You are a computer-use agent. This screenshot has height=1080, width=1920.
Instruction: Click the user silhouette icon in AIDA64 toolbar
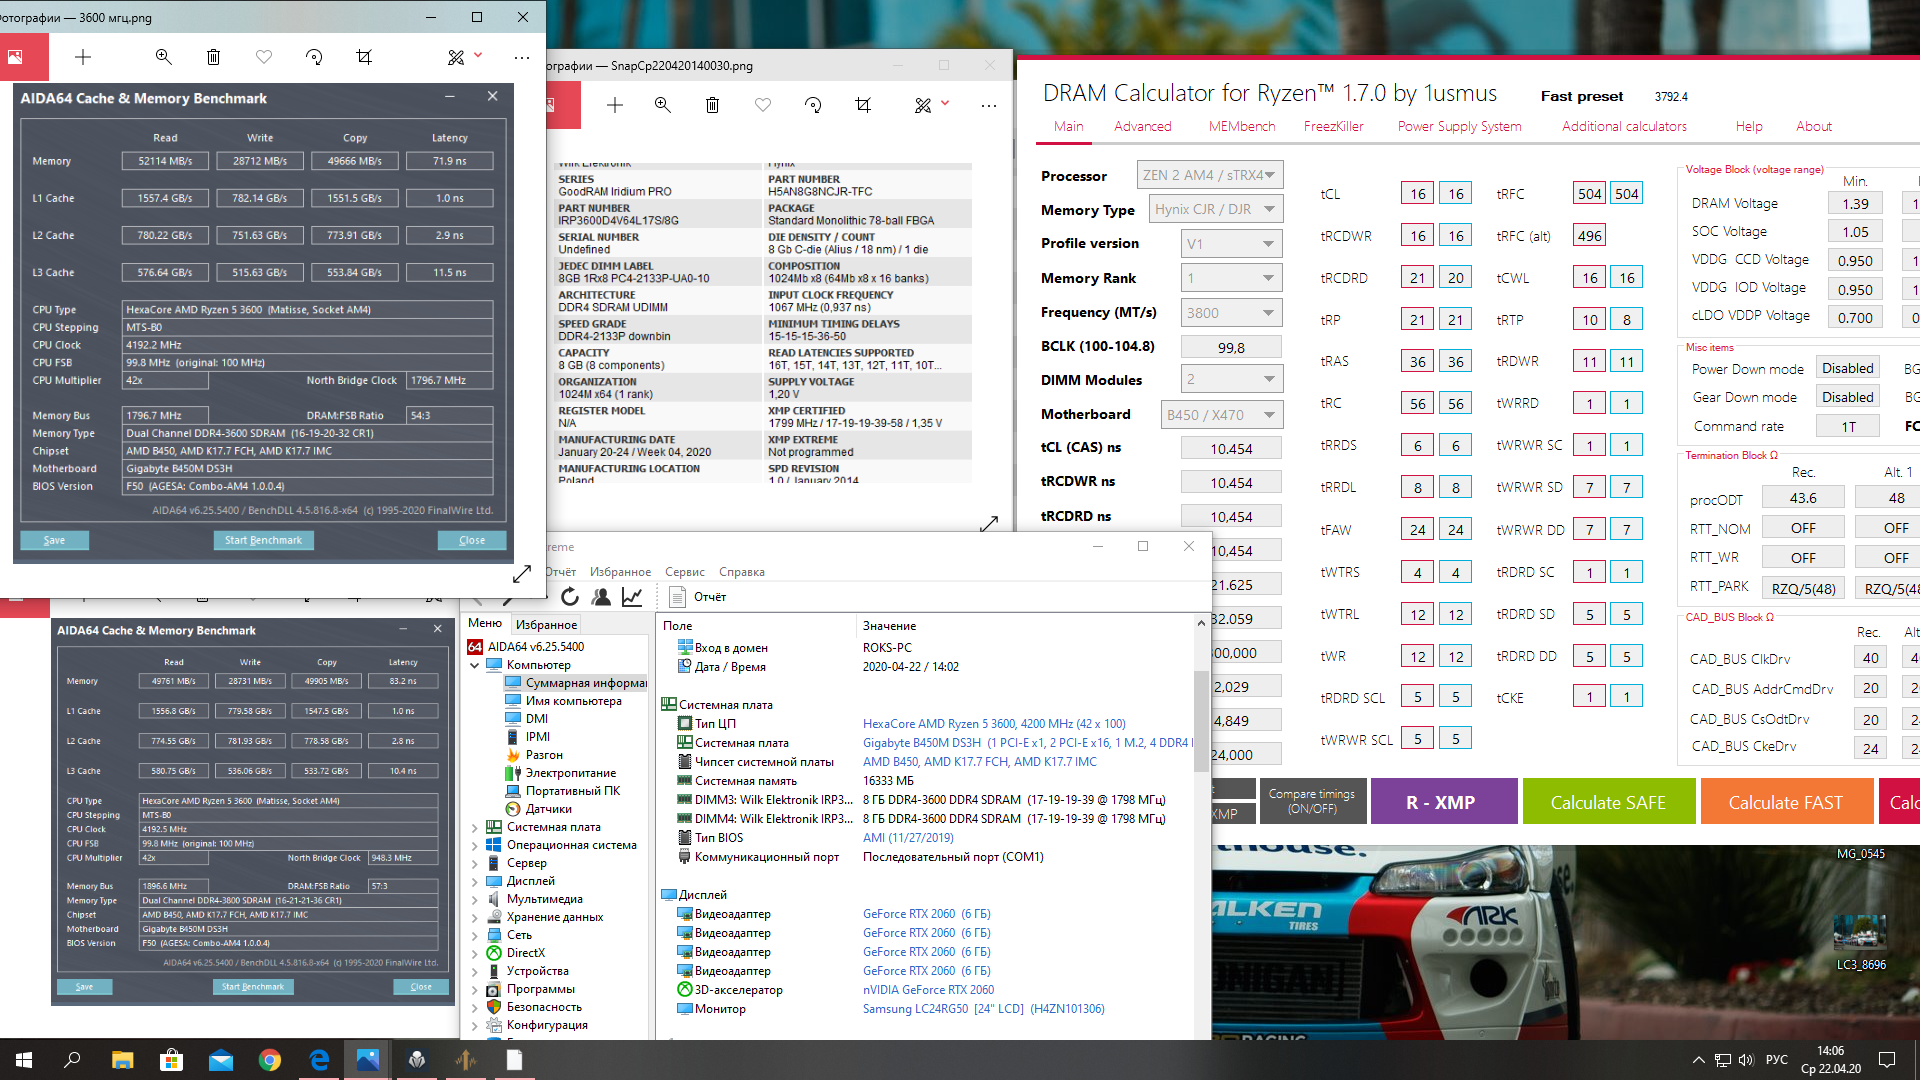click(x=601, y=597)
